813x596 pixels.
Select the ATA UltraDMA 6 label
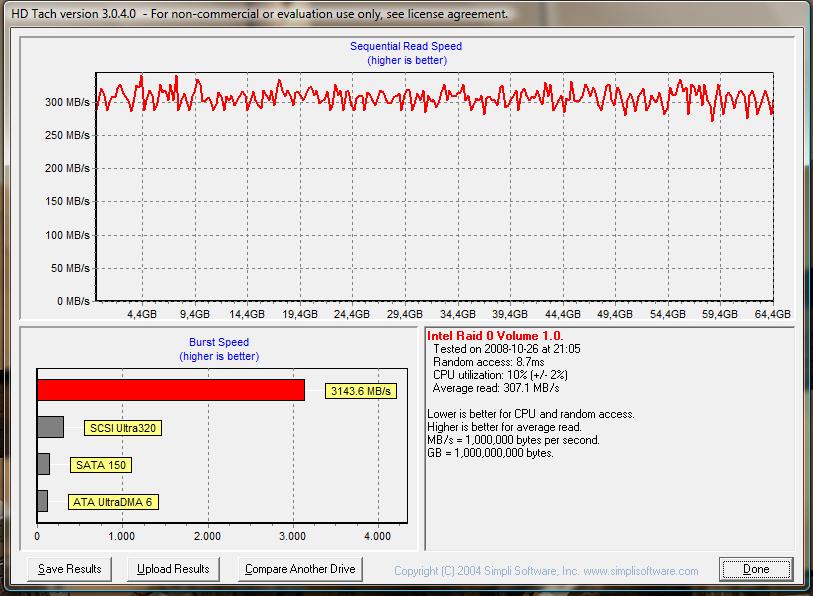click(113, 502)
